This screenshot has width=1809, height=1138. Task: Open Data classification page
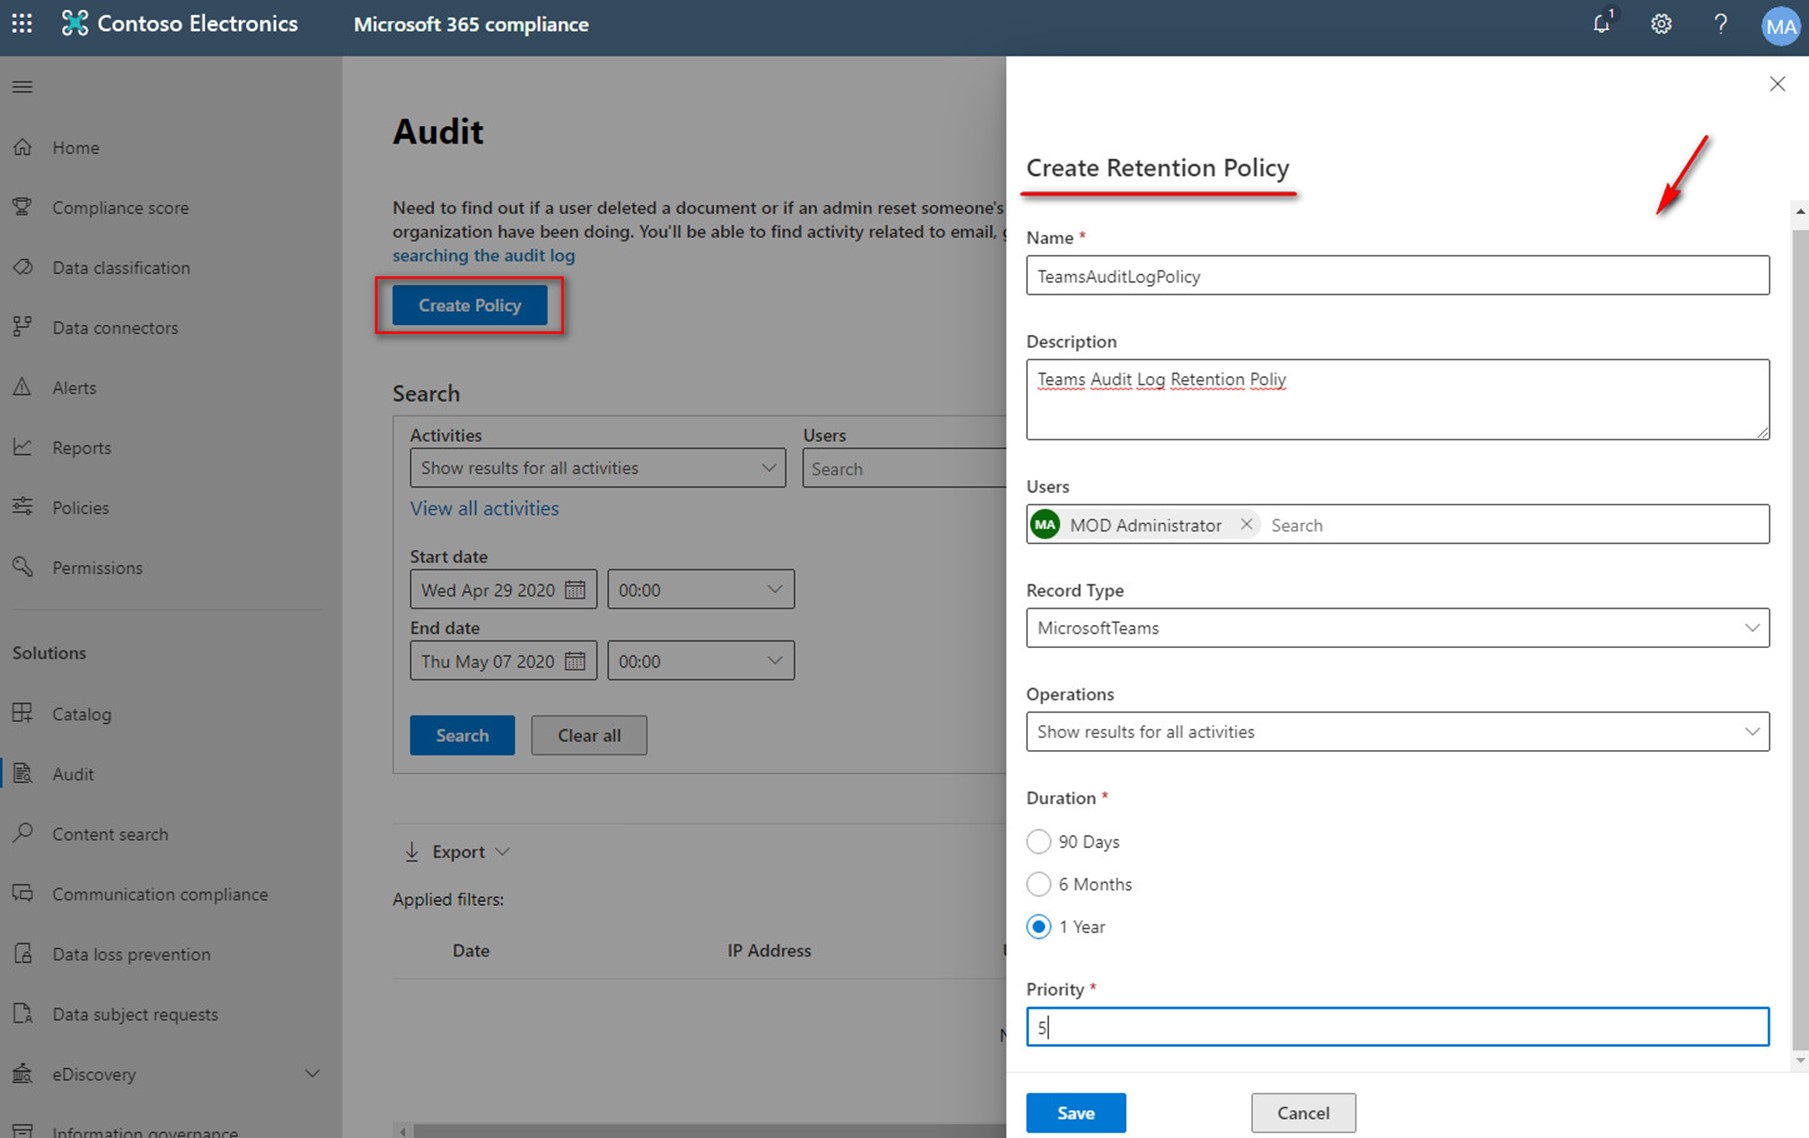(121, 268)
